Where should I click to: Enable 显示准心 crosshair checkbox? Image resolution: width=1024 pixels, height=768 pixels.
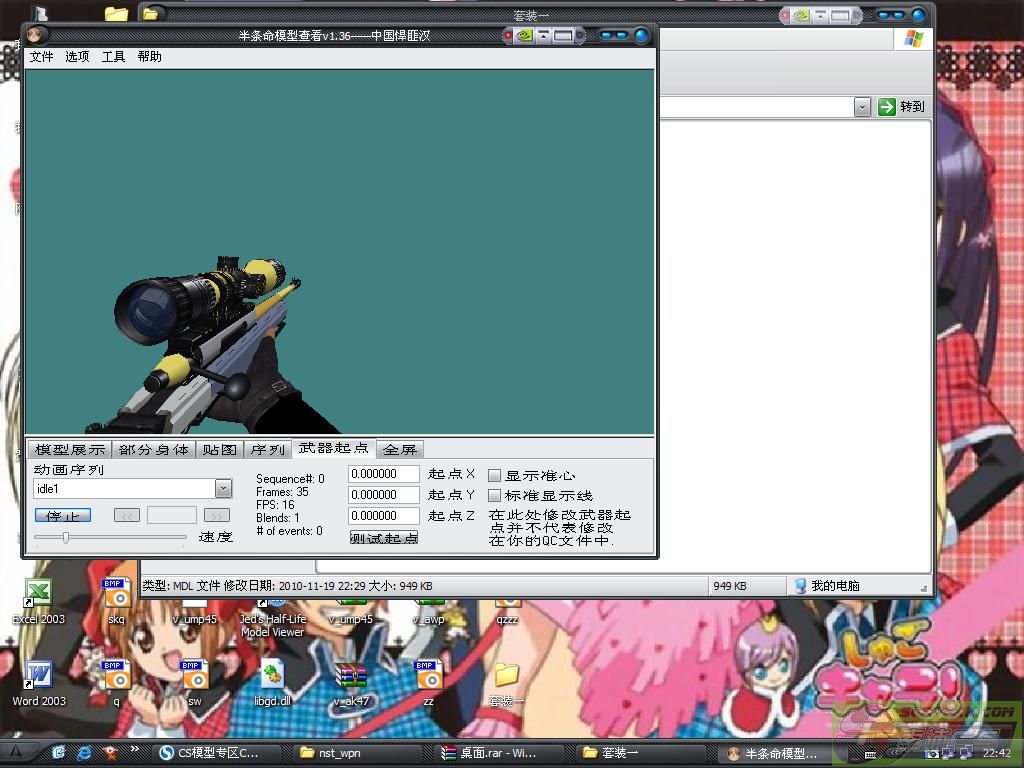pyautogui.click(x=495, y=476)
